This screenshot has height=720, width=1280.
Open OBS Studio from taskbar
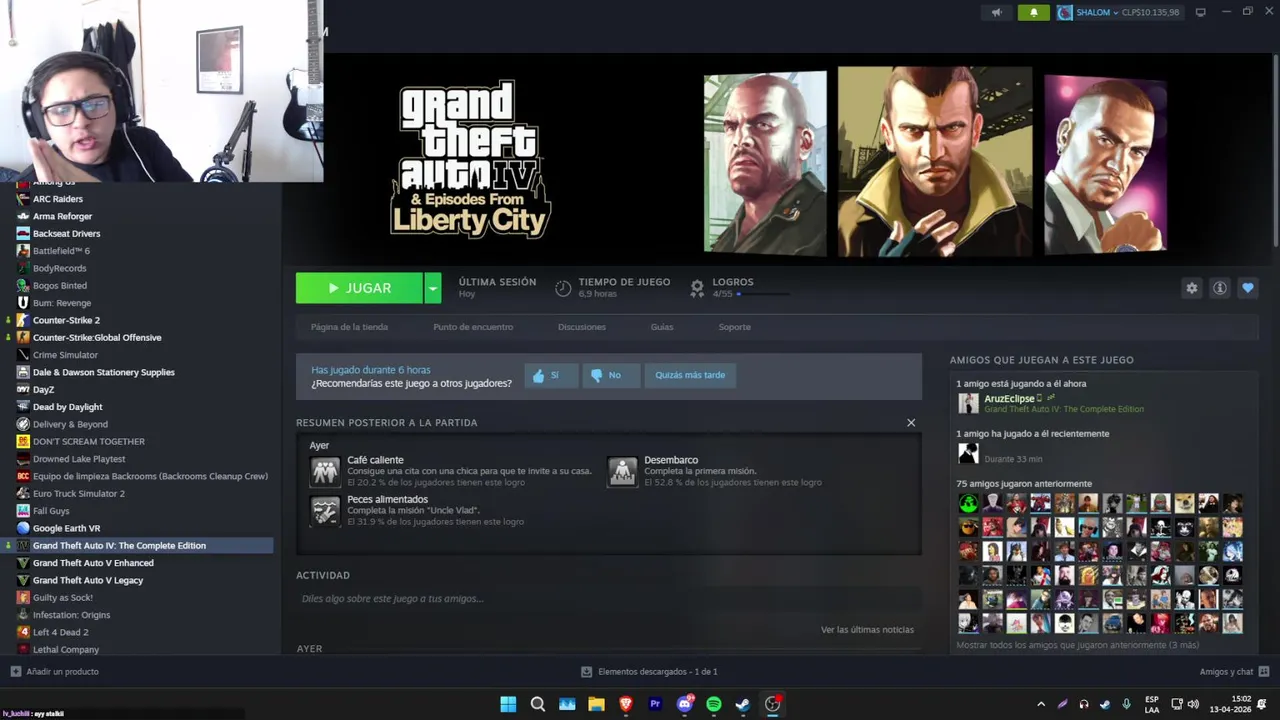click(773, 704)
